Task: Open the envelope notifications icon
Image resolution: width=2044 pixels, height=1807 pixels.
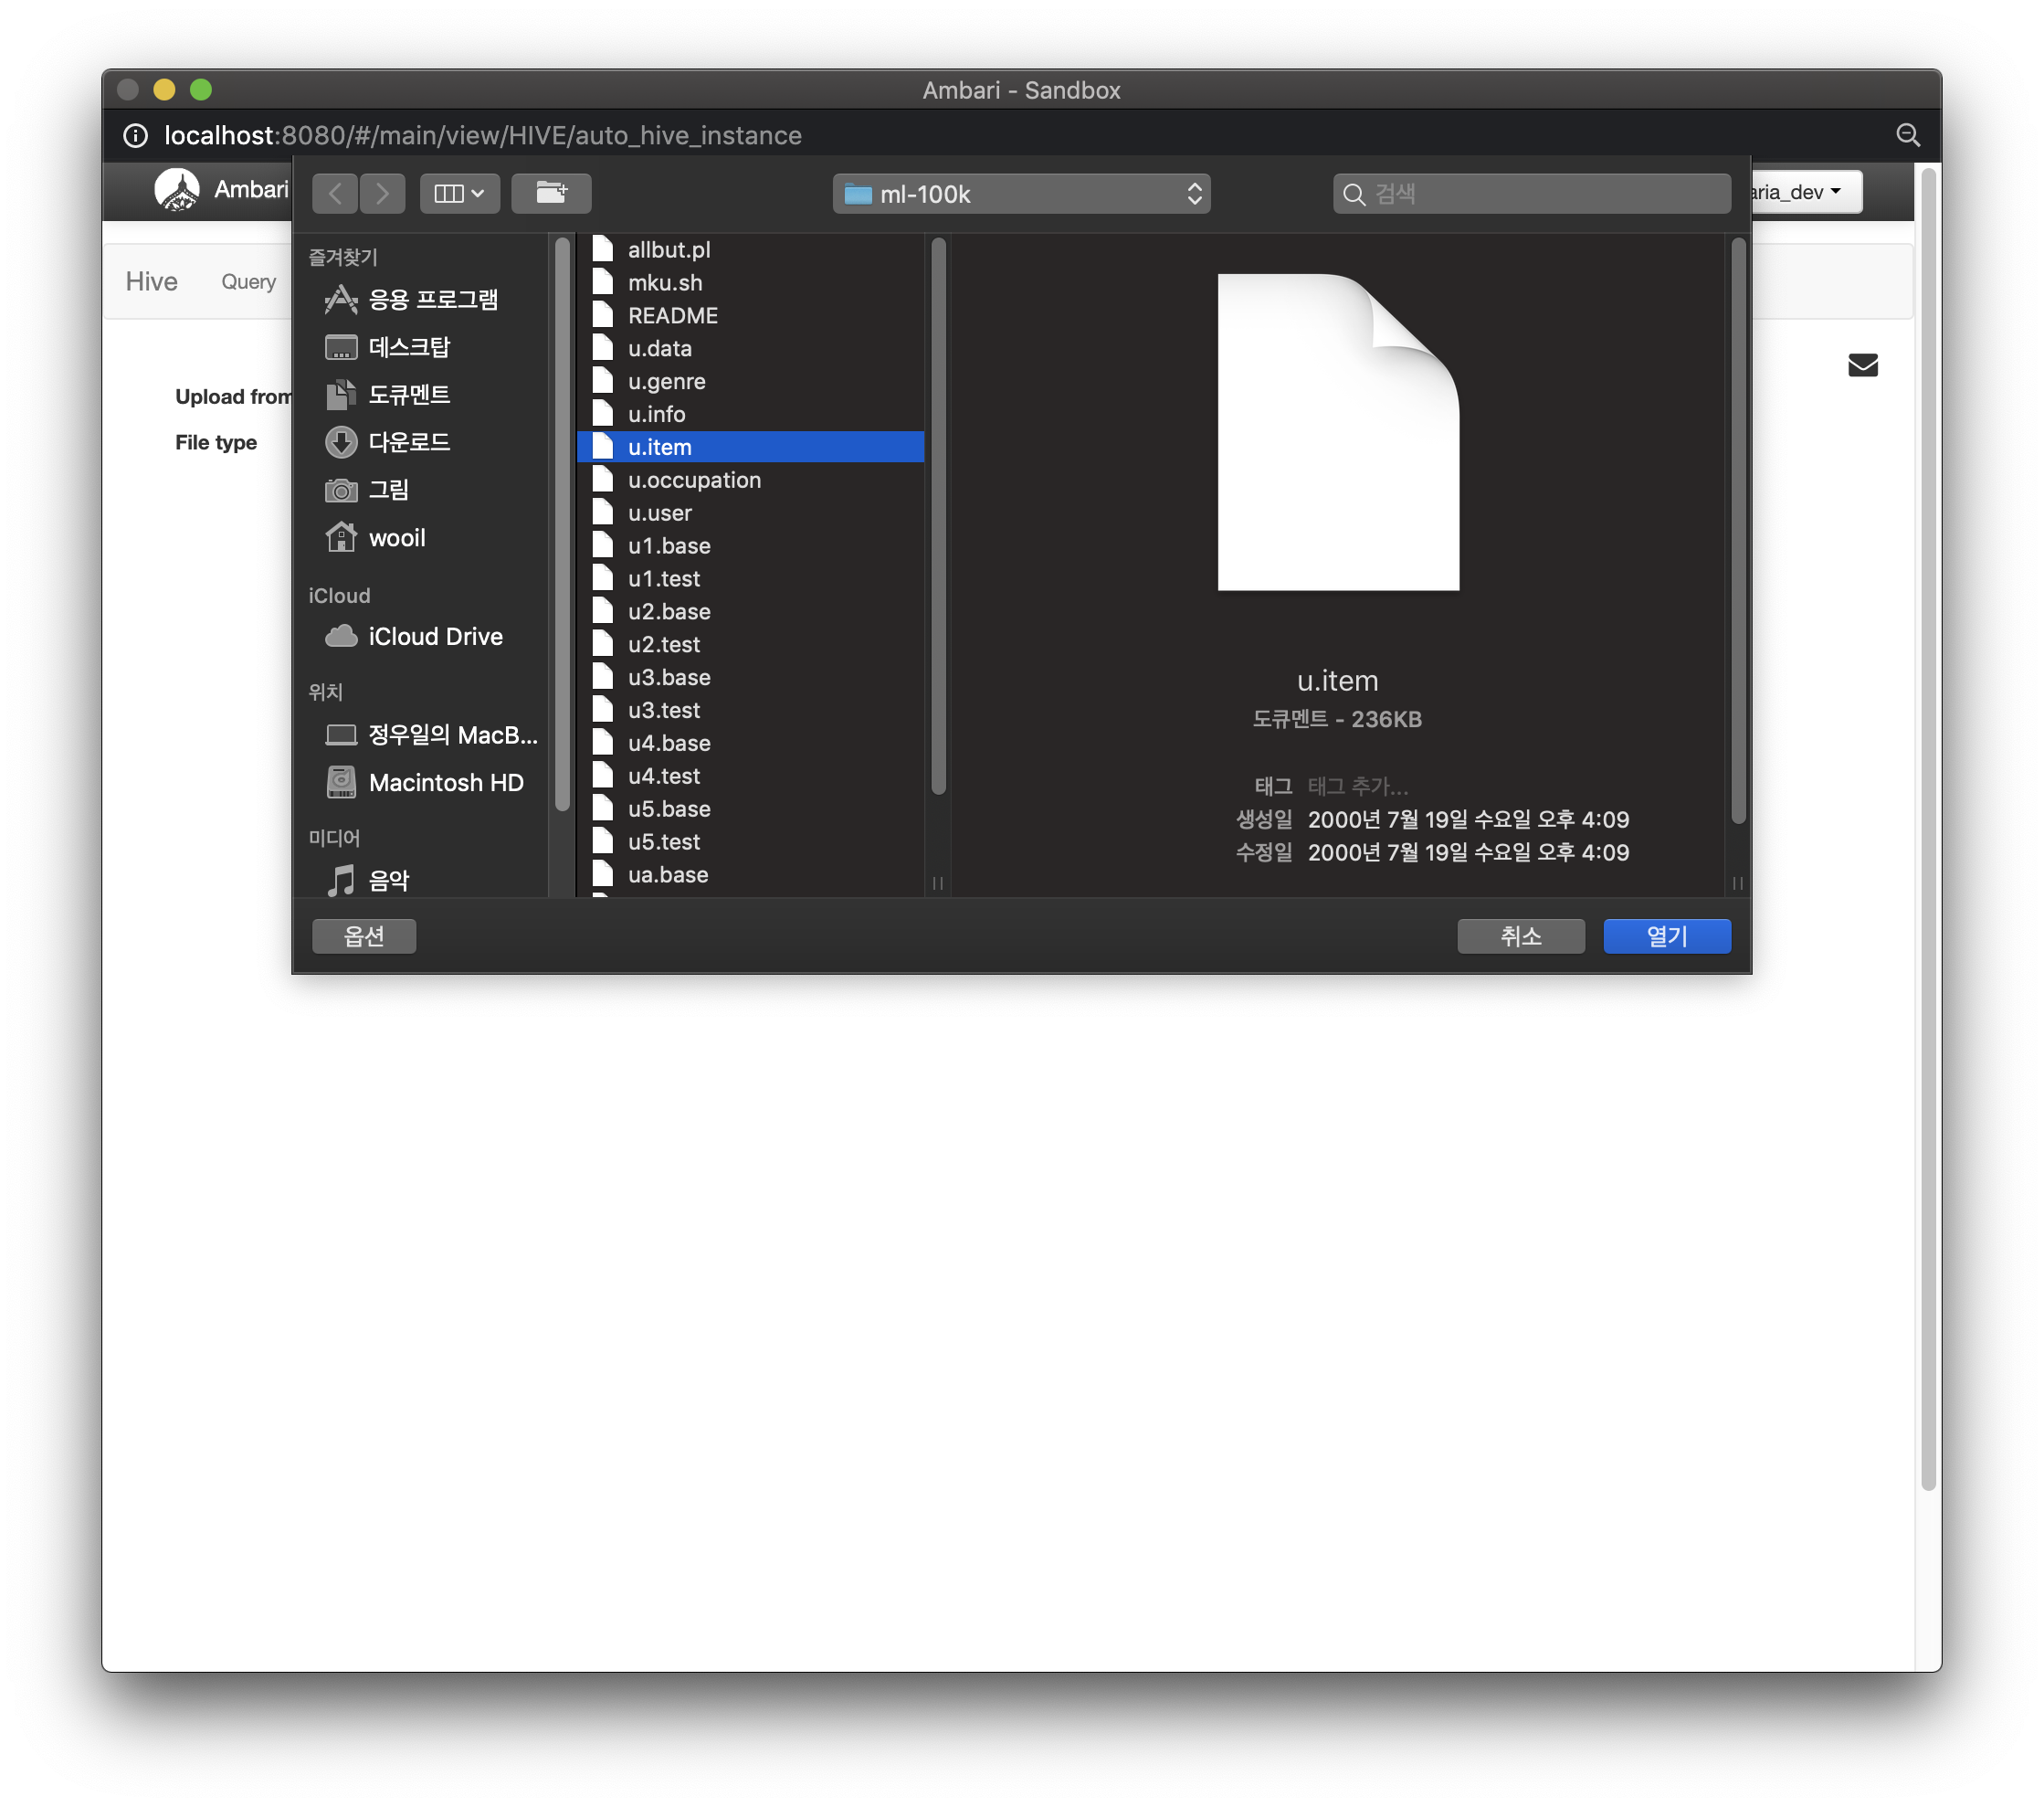Action: tap(1862, 365)
